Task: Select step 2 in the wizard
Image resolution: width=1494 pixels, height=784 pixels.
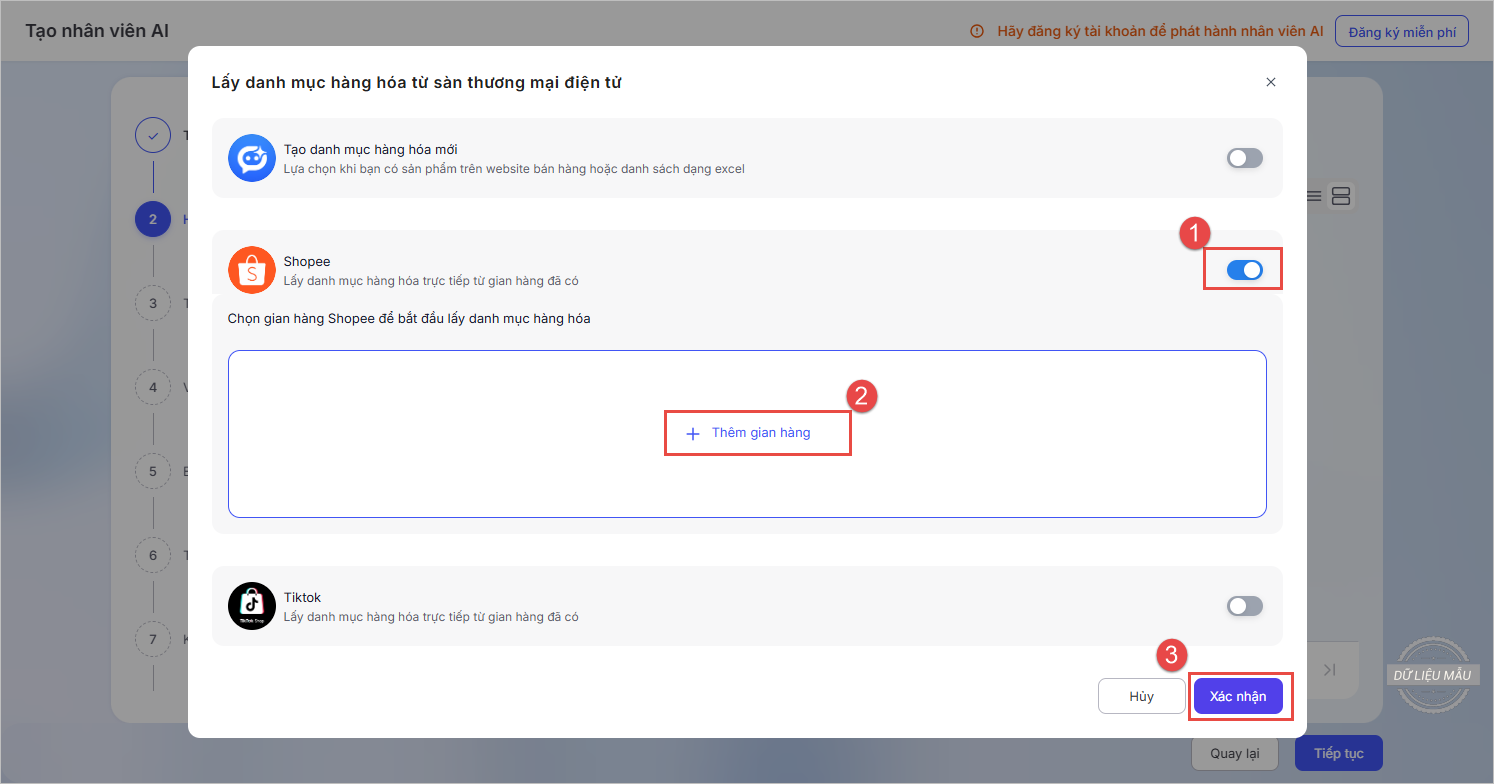Action: pos(153,219)
